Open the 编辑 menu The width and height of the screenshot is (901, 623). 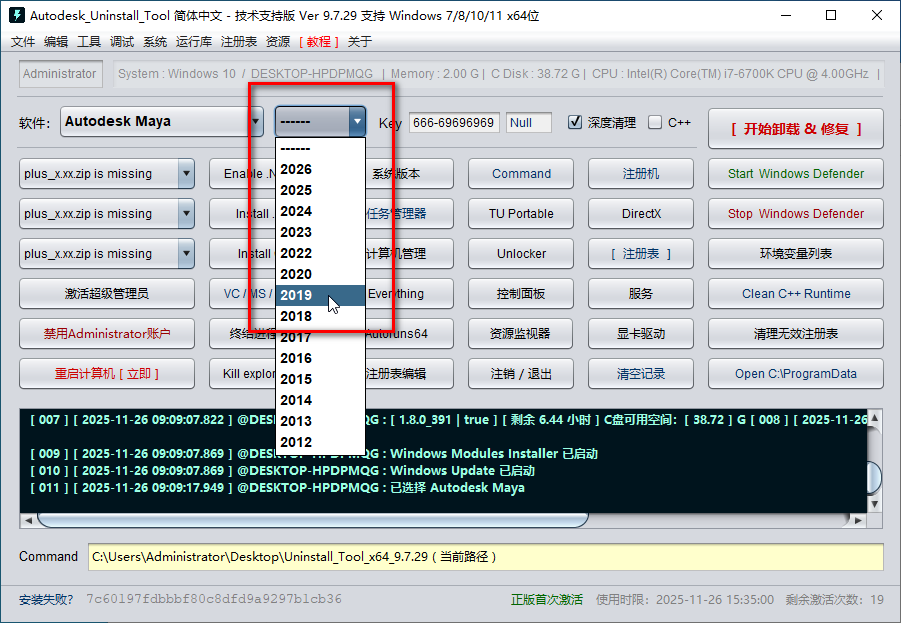(56, 41)
